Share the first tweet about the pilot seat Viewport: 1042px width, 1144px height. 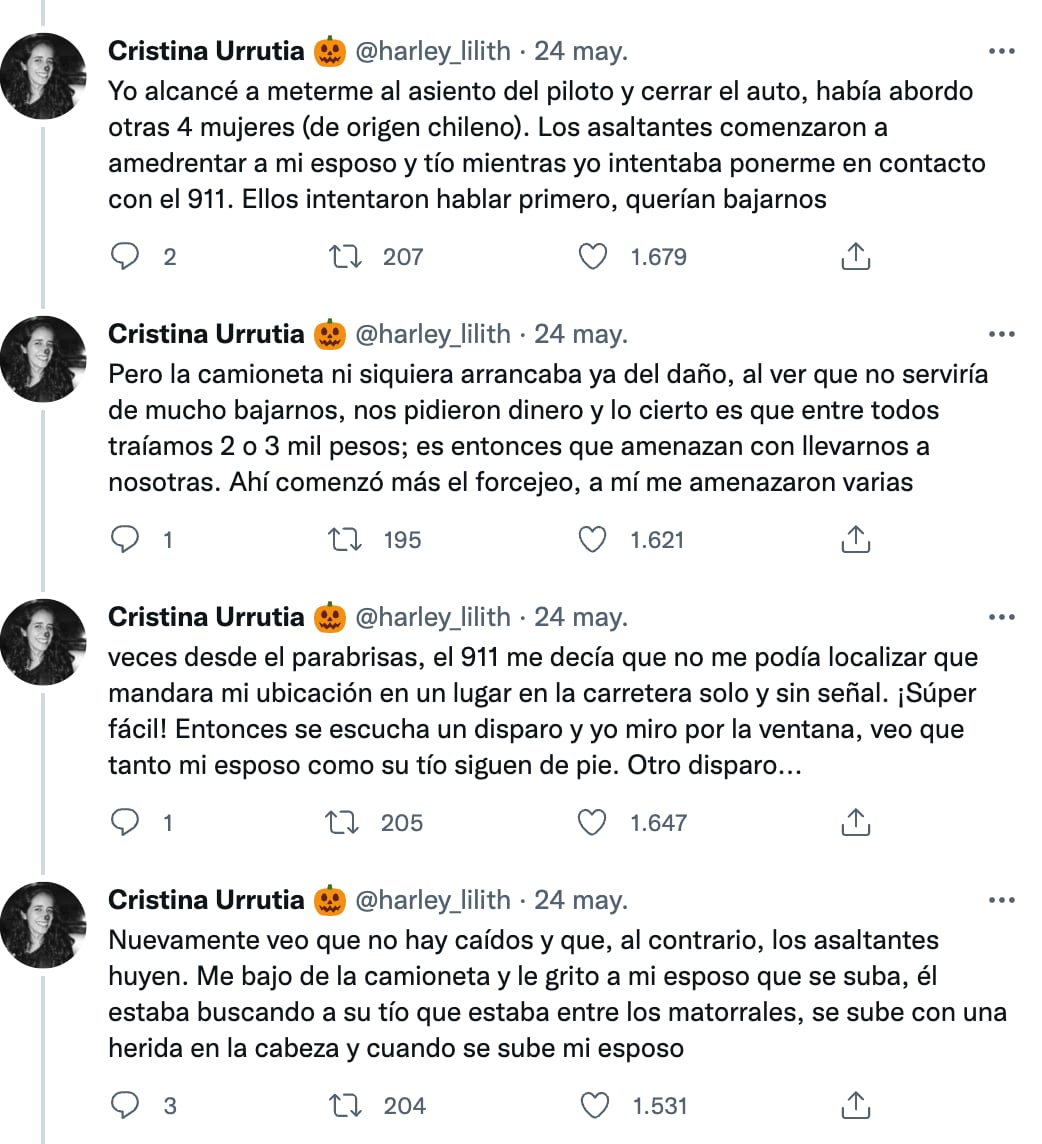(x=854, y=257)
